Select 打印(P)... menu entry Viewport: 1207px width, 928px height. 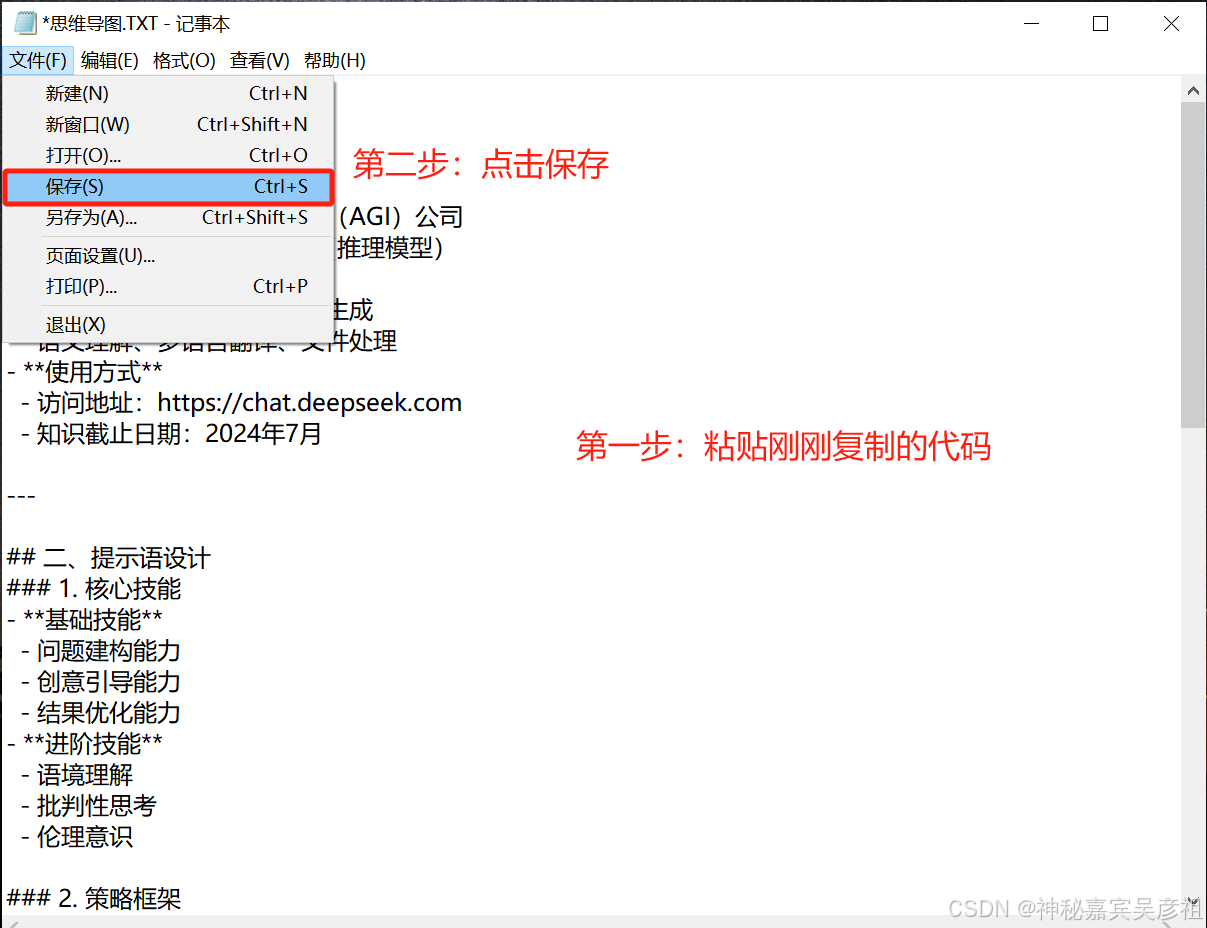coord(168,287)
